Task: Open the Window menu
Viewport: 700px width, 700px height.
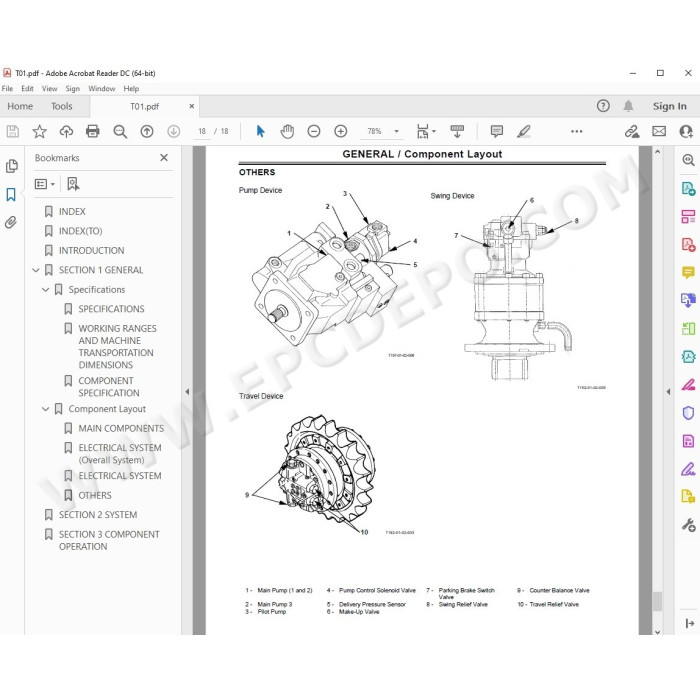Action: point(101,88)
